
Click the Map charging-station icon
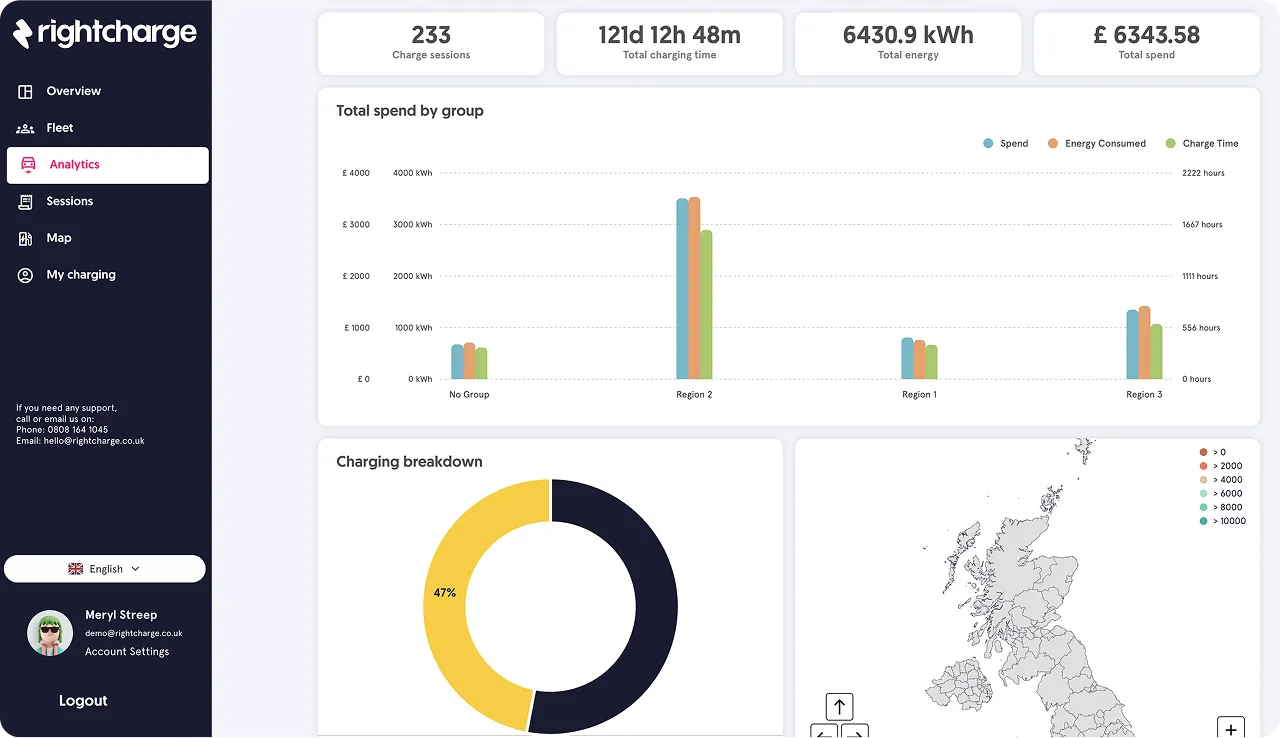23,238
